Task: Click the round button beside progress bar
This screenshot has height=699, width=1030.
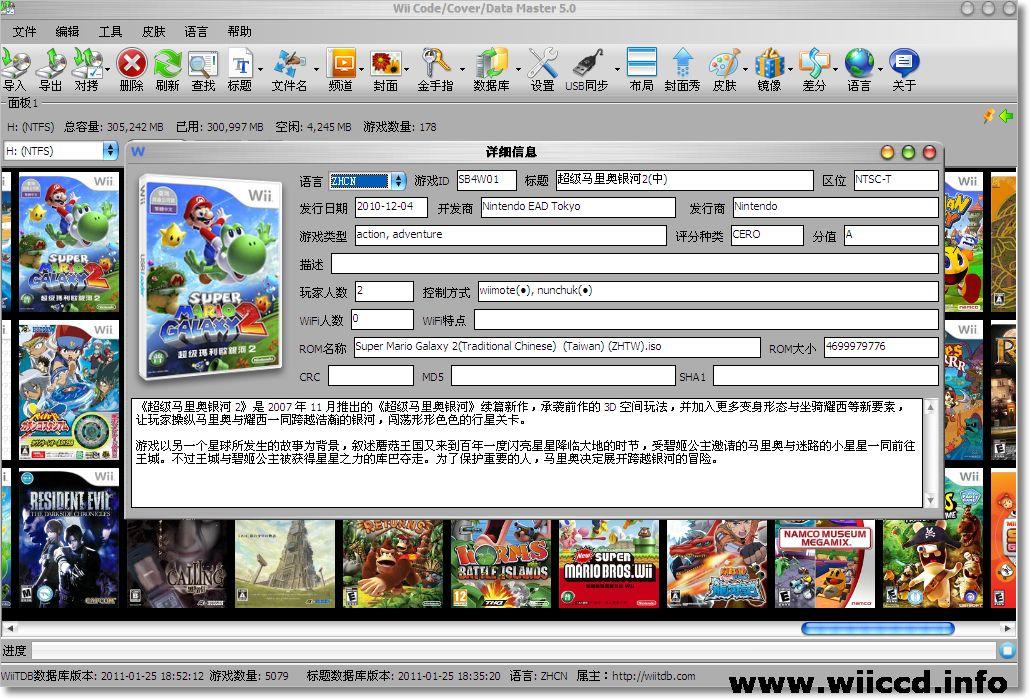Action: tap(1007, 650)
